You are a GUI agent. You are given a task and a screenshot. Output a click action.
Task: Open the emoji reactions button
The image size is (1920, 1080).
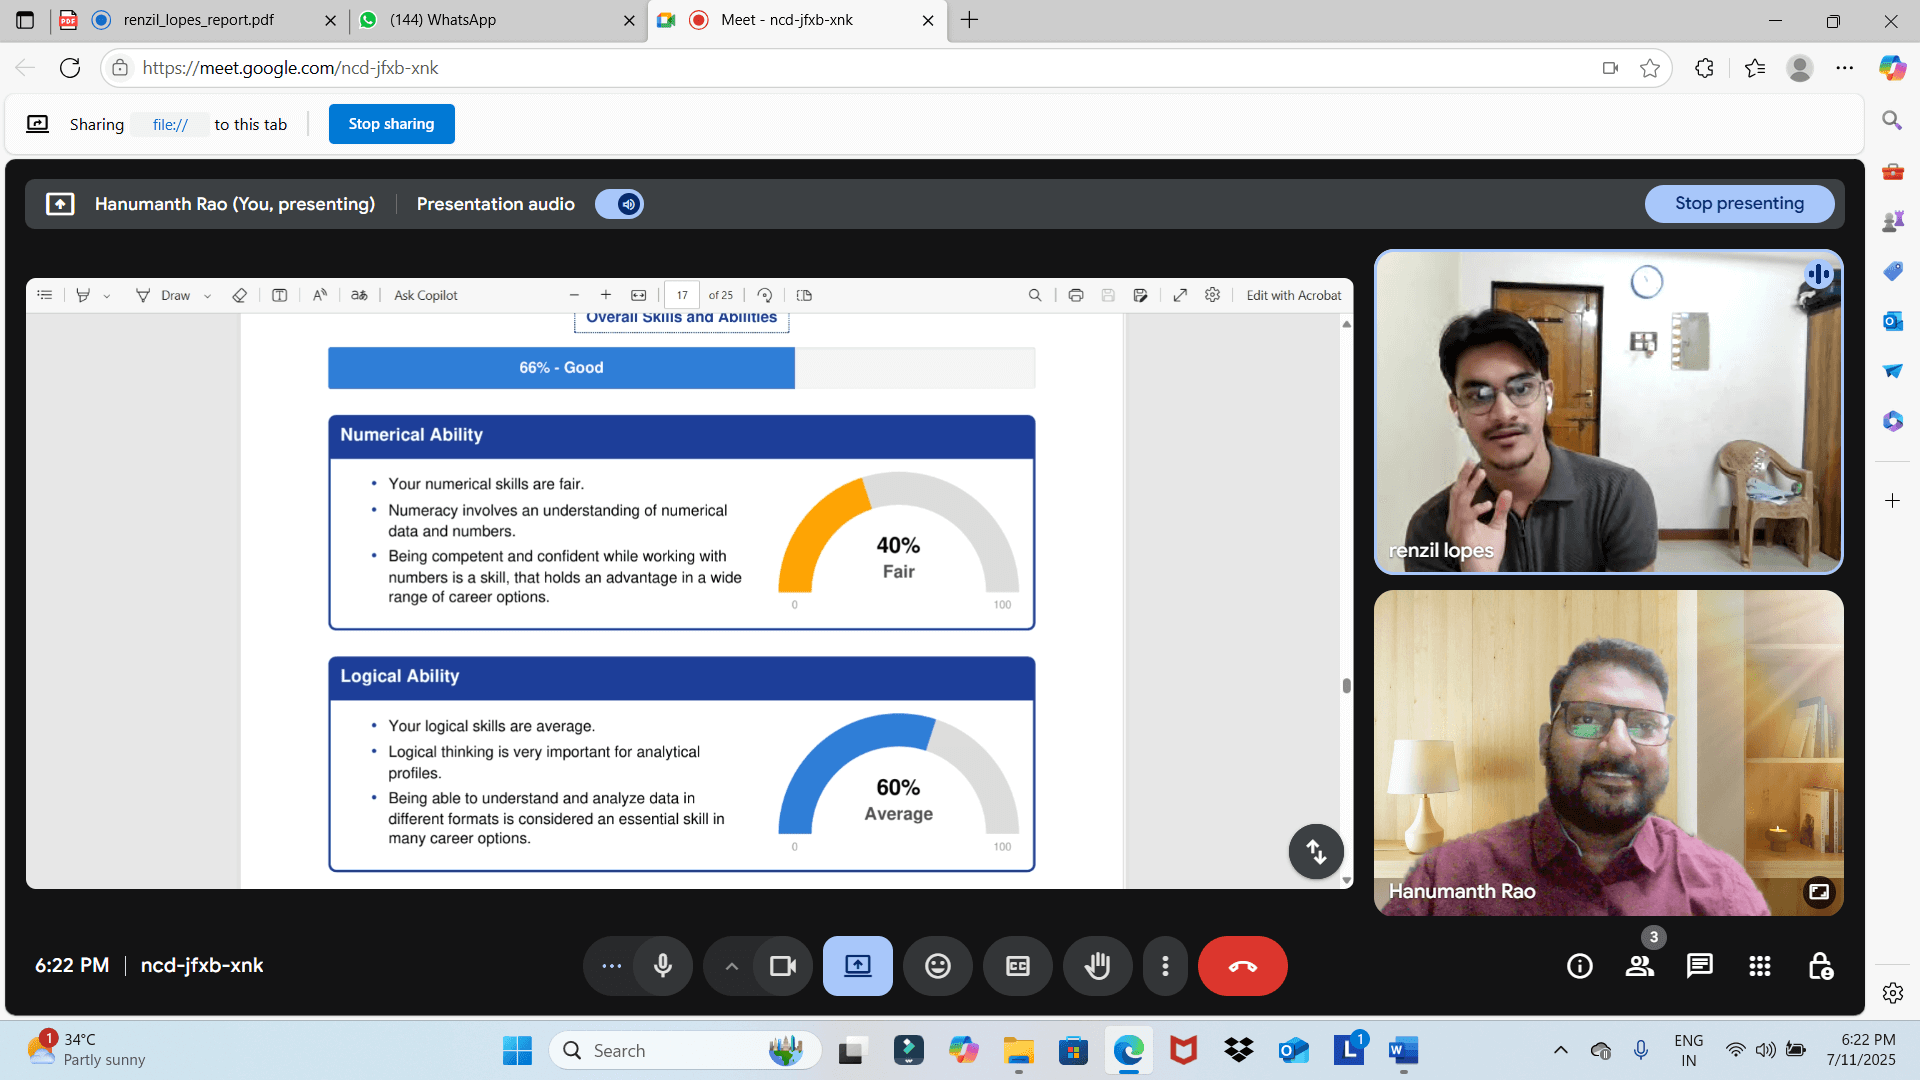[x=937, y=966]
